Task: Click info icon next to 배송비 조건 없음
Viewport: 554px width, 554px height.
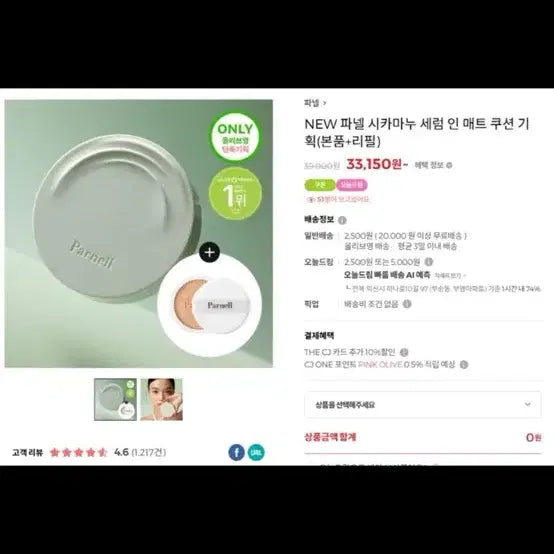Action: click(407, 304)
